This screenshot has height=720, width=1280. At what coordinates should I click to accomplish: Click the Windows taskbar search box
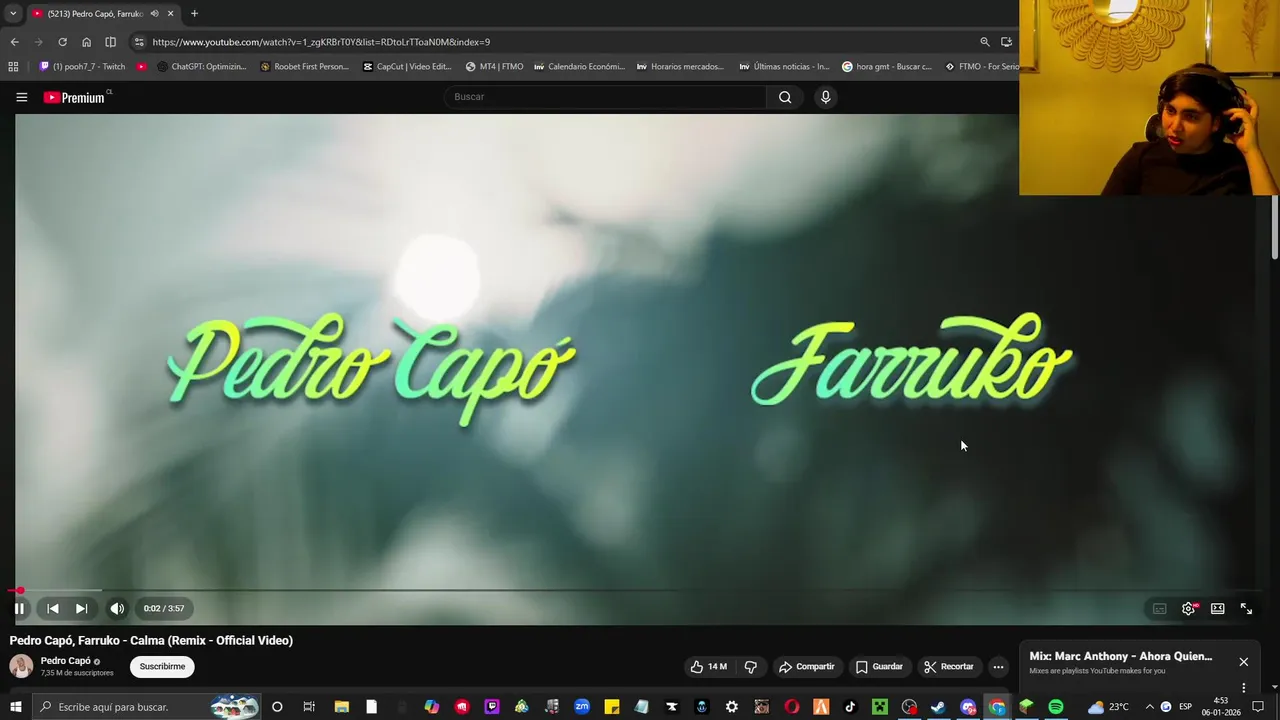pos(148,707)
